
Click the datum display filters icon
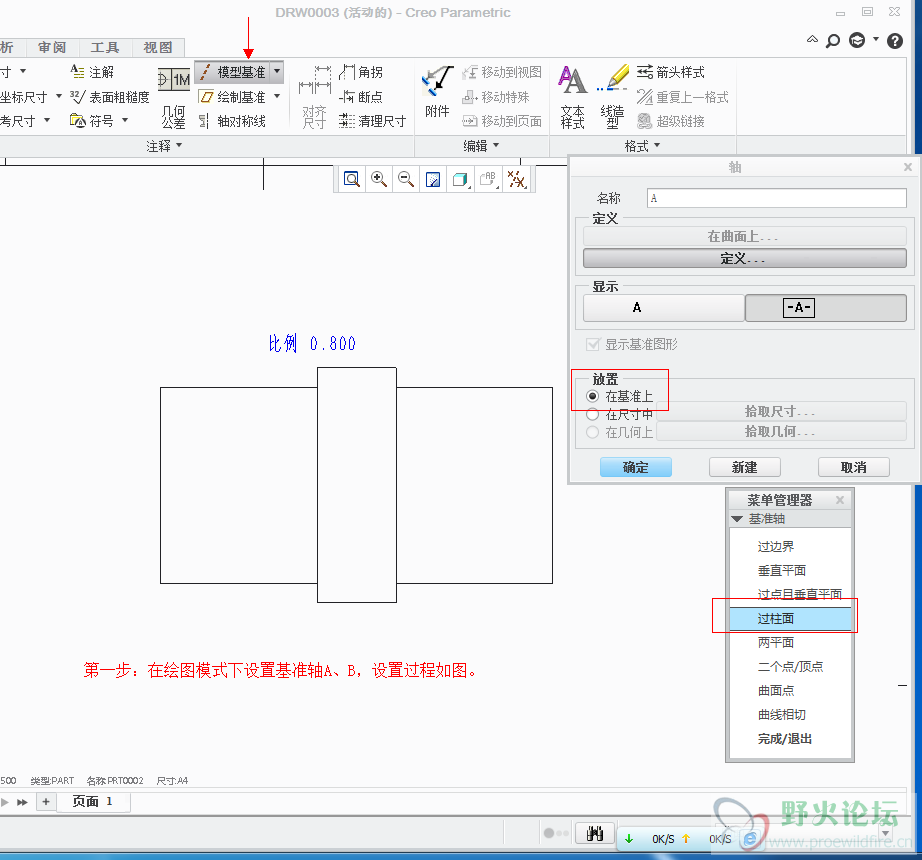(516, 179)
